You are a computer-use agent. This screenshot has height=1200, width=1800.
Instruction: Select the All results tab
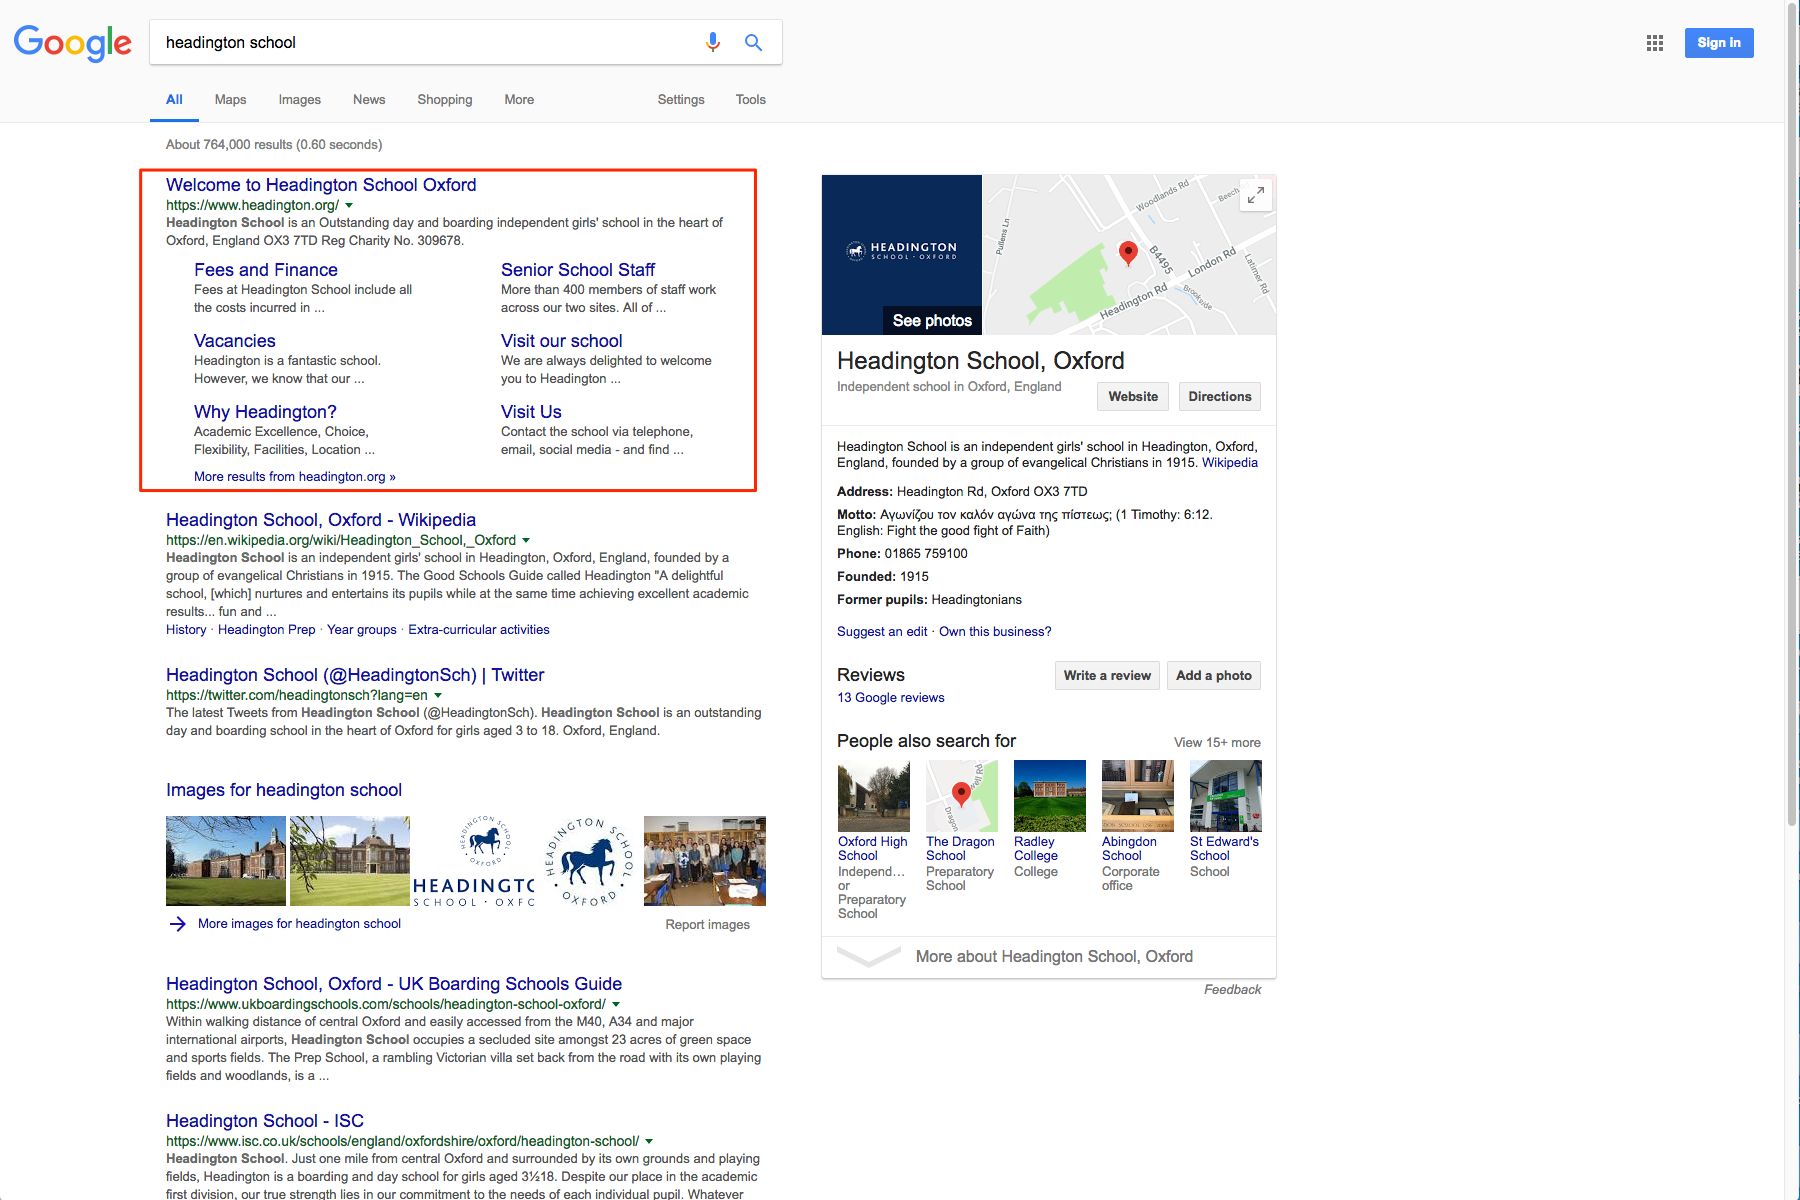[x=174, y=100]
